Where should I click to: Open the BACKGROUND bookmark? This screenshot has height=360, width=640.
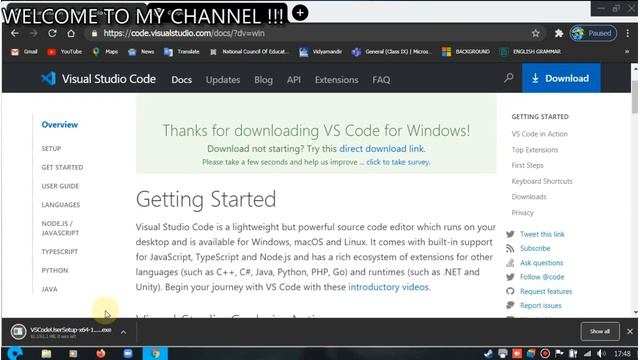click(x=466, y=52)
